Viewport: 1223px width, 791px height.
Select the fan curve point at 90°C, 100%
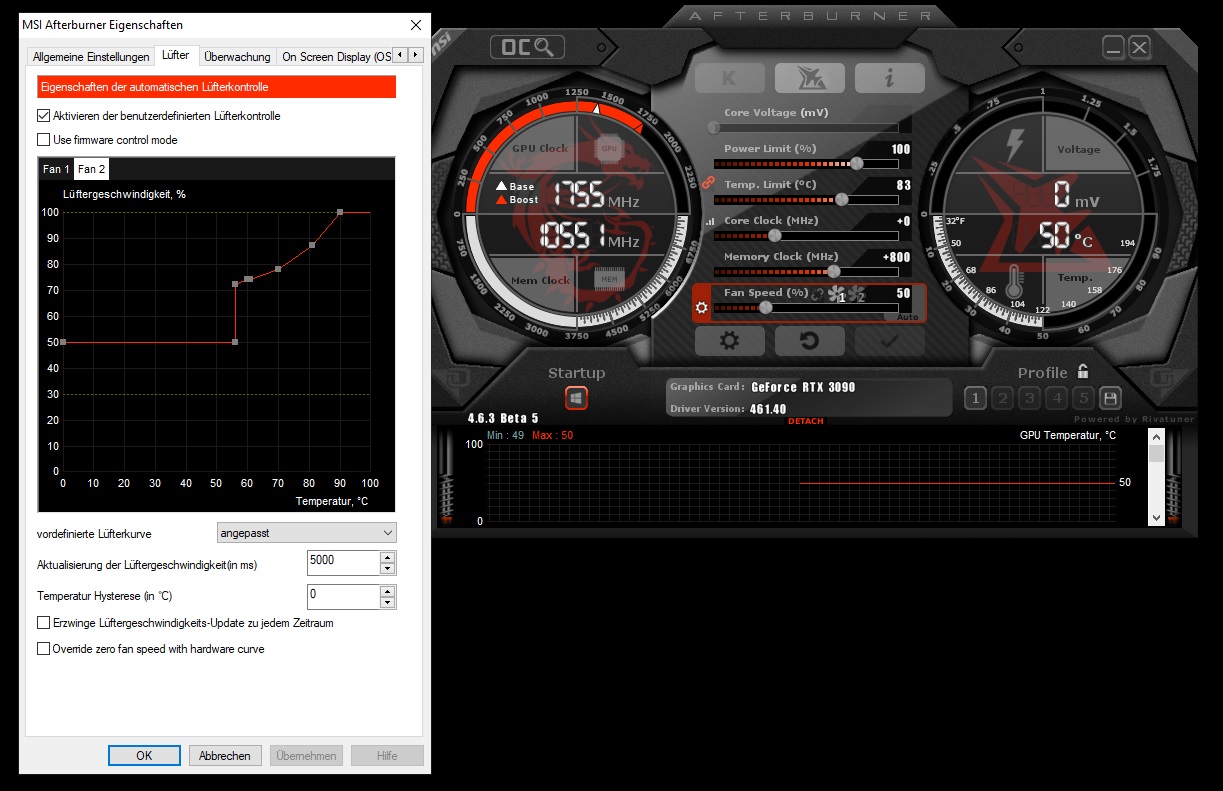[x=340, y=212]
